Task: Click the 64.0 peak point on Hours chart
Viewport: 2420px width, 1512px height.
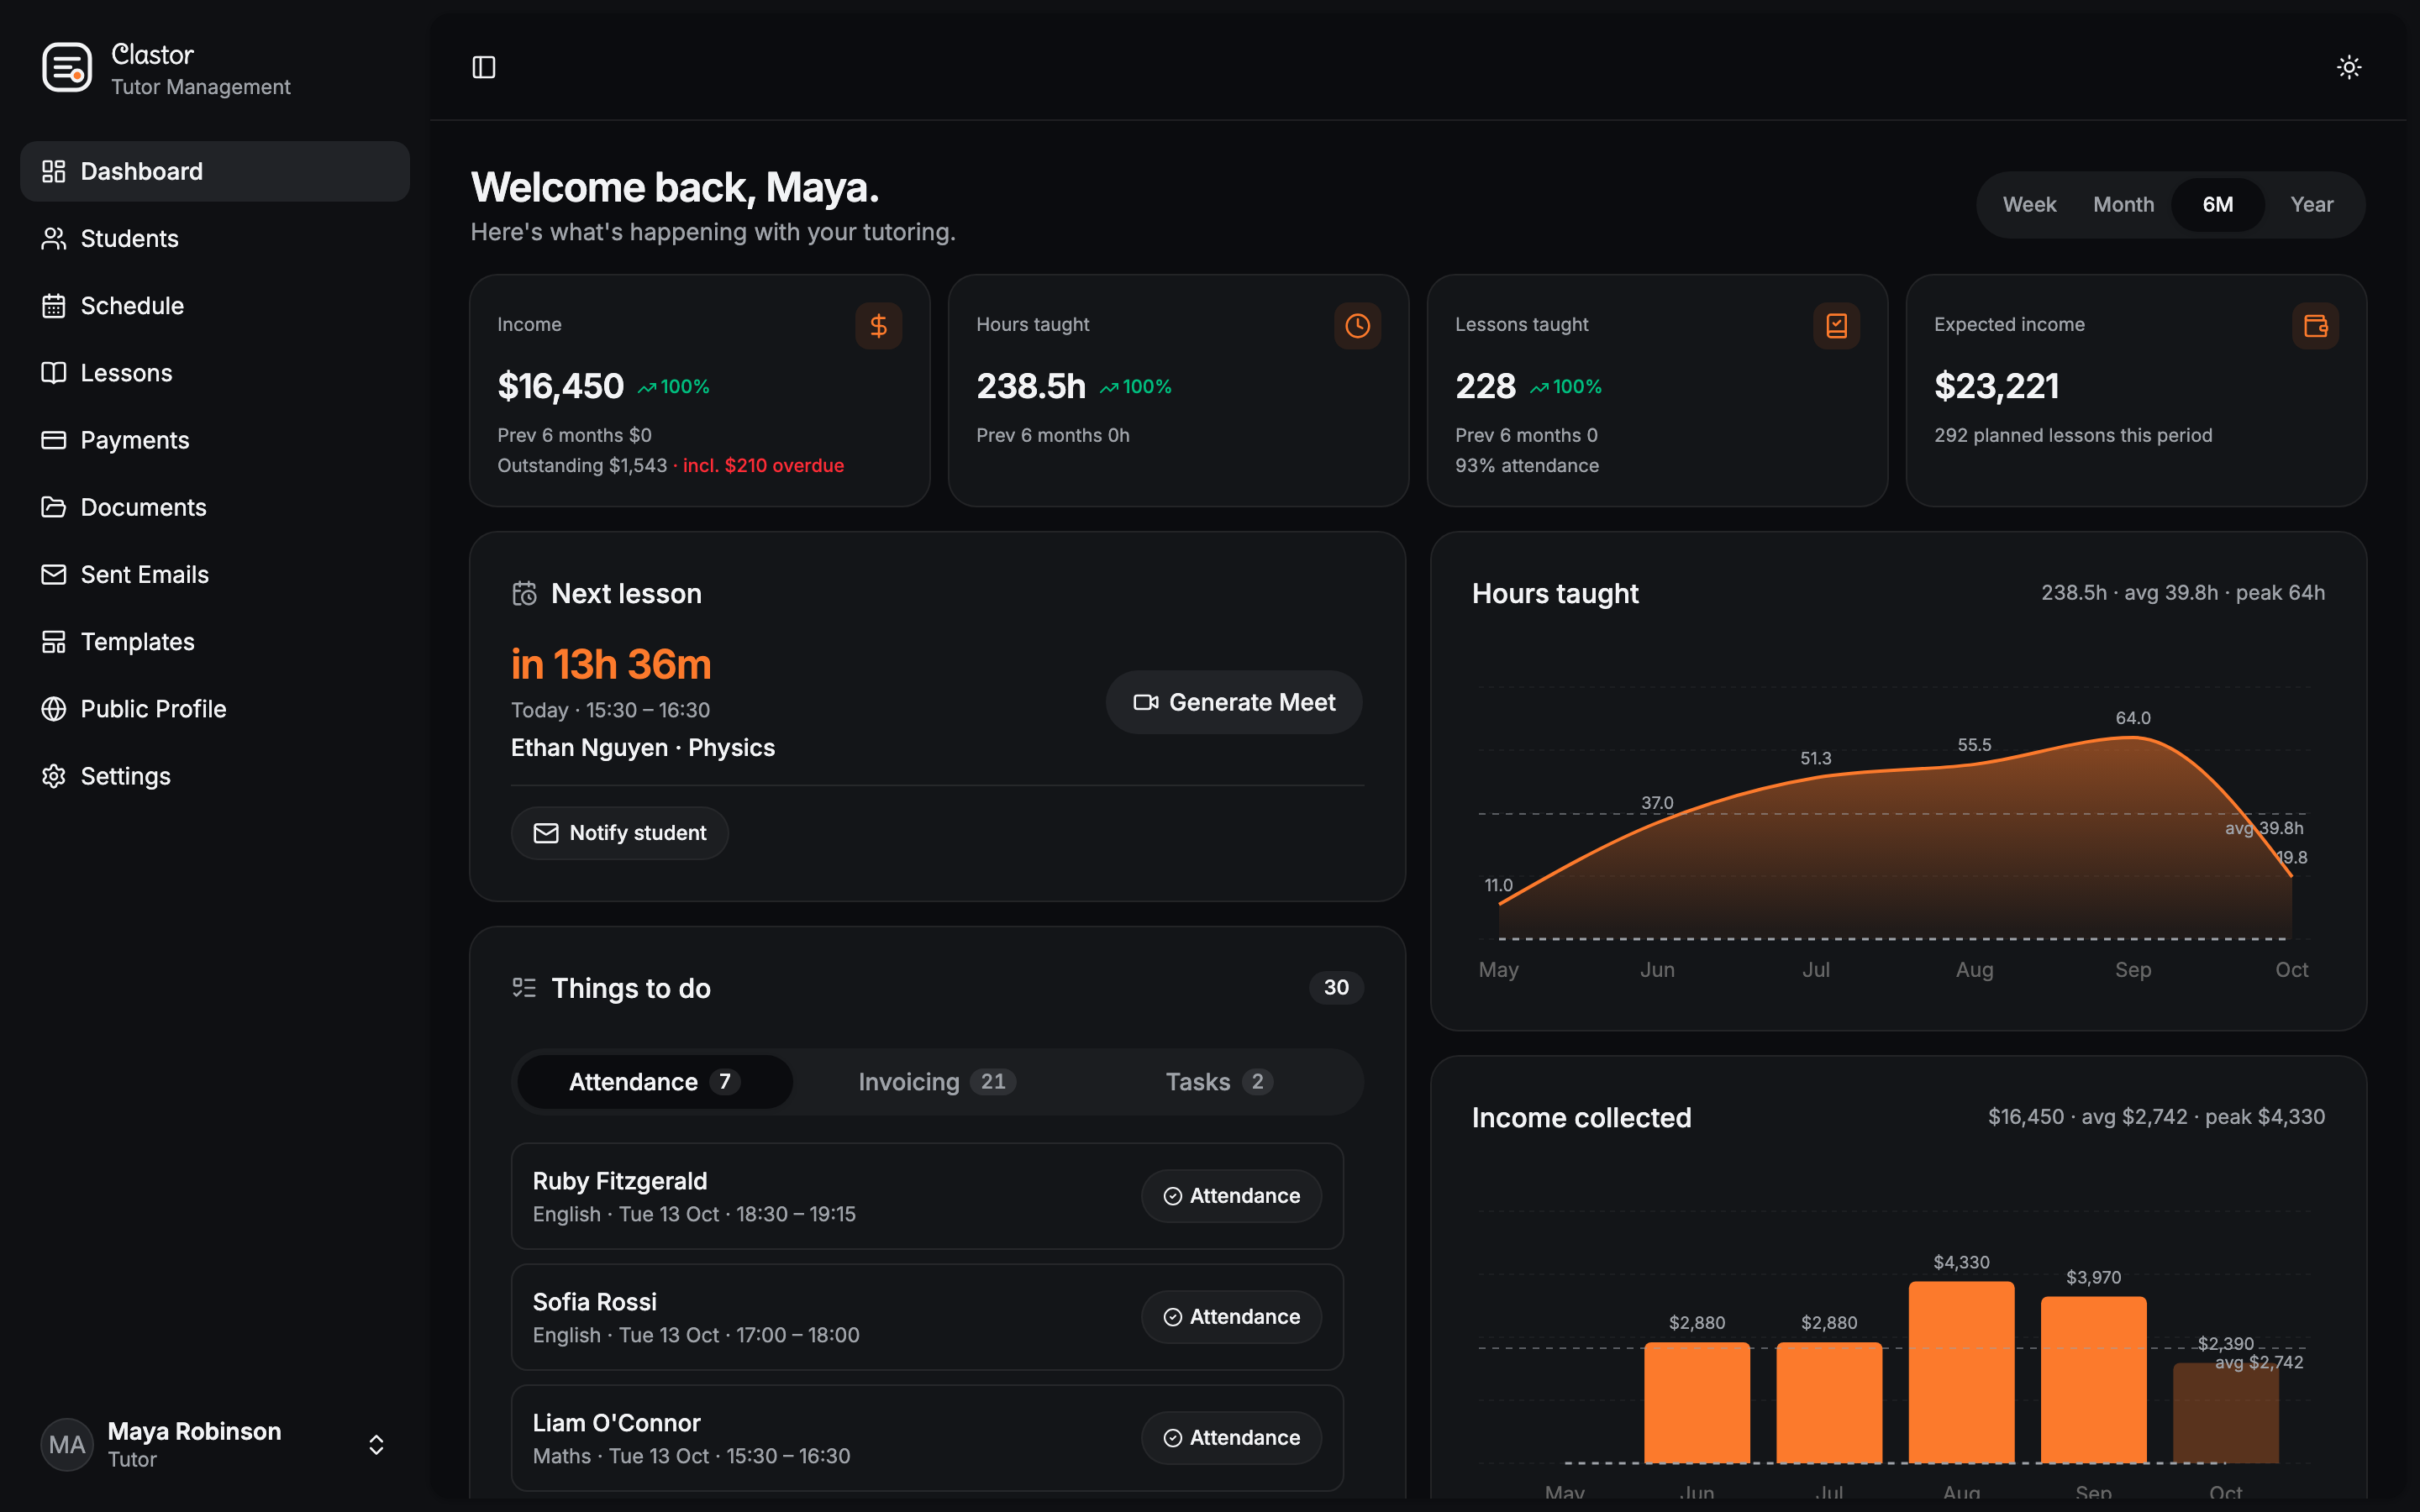Action: pyautogui.click(x=2133, y=737)
